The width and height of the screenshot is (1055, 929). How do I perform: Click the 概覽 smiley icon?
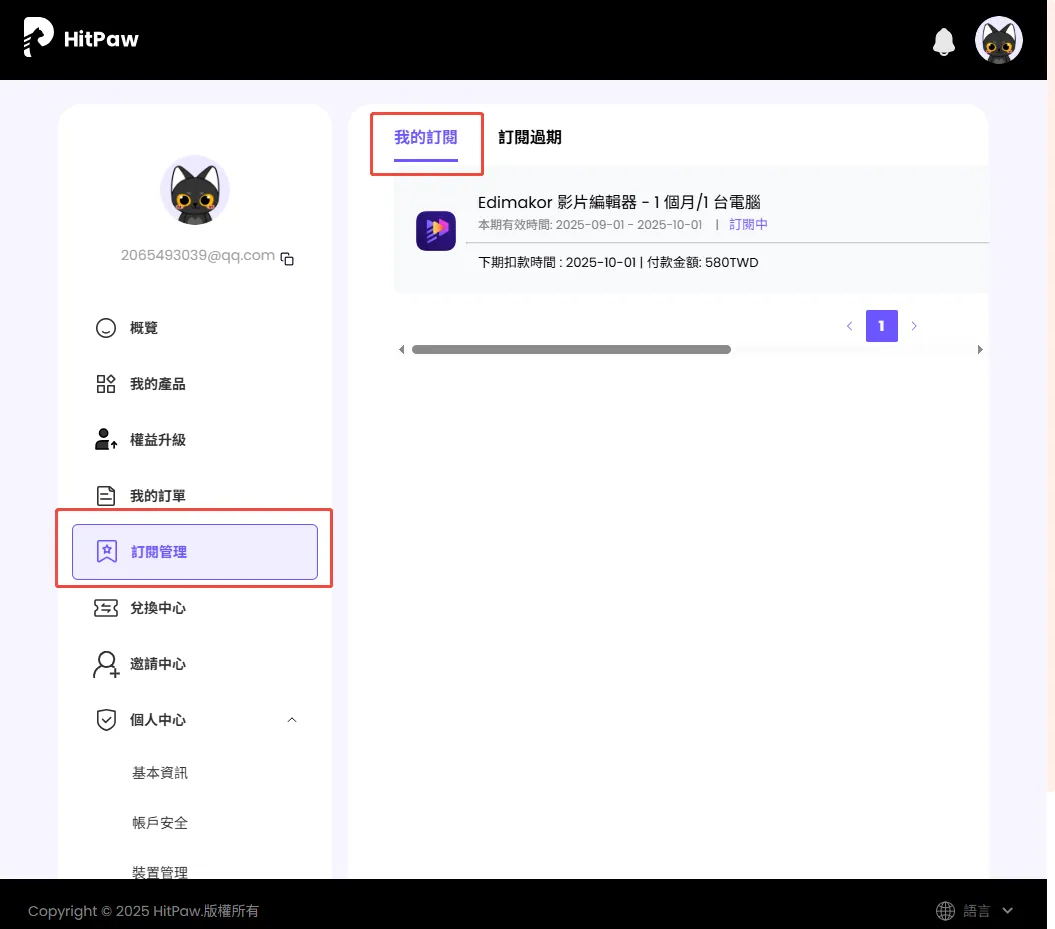(106, 328)
